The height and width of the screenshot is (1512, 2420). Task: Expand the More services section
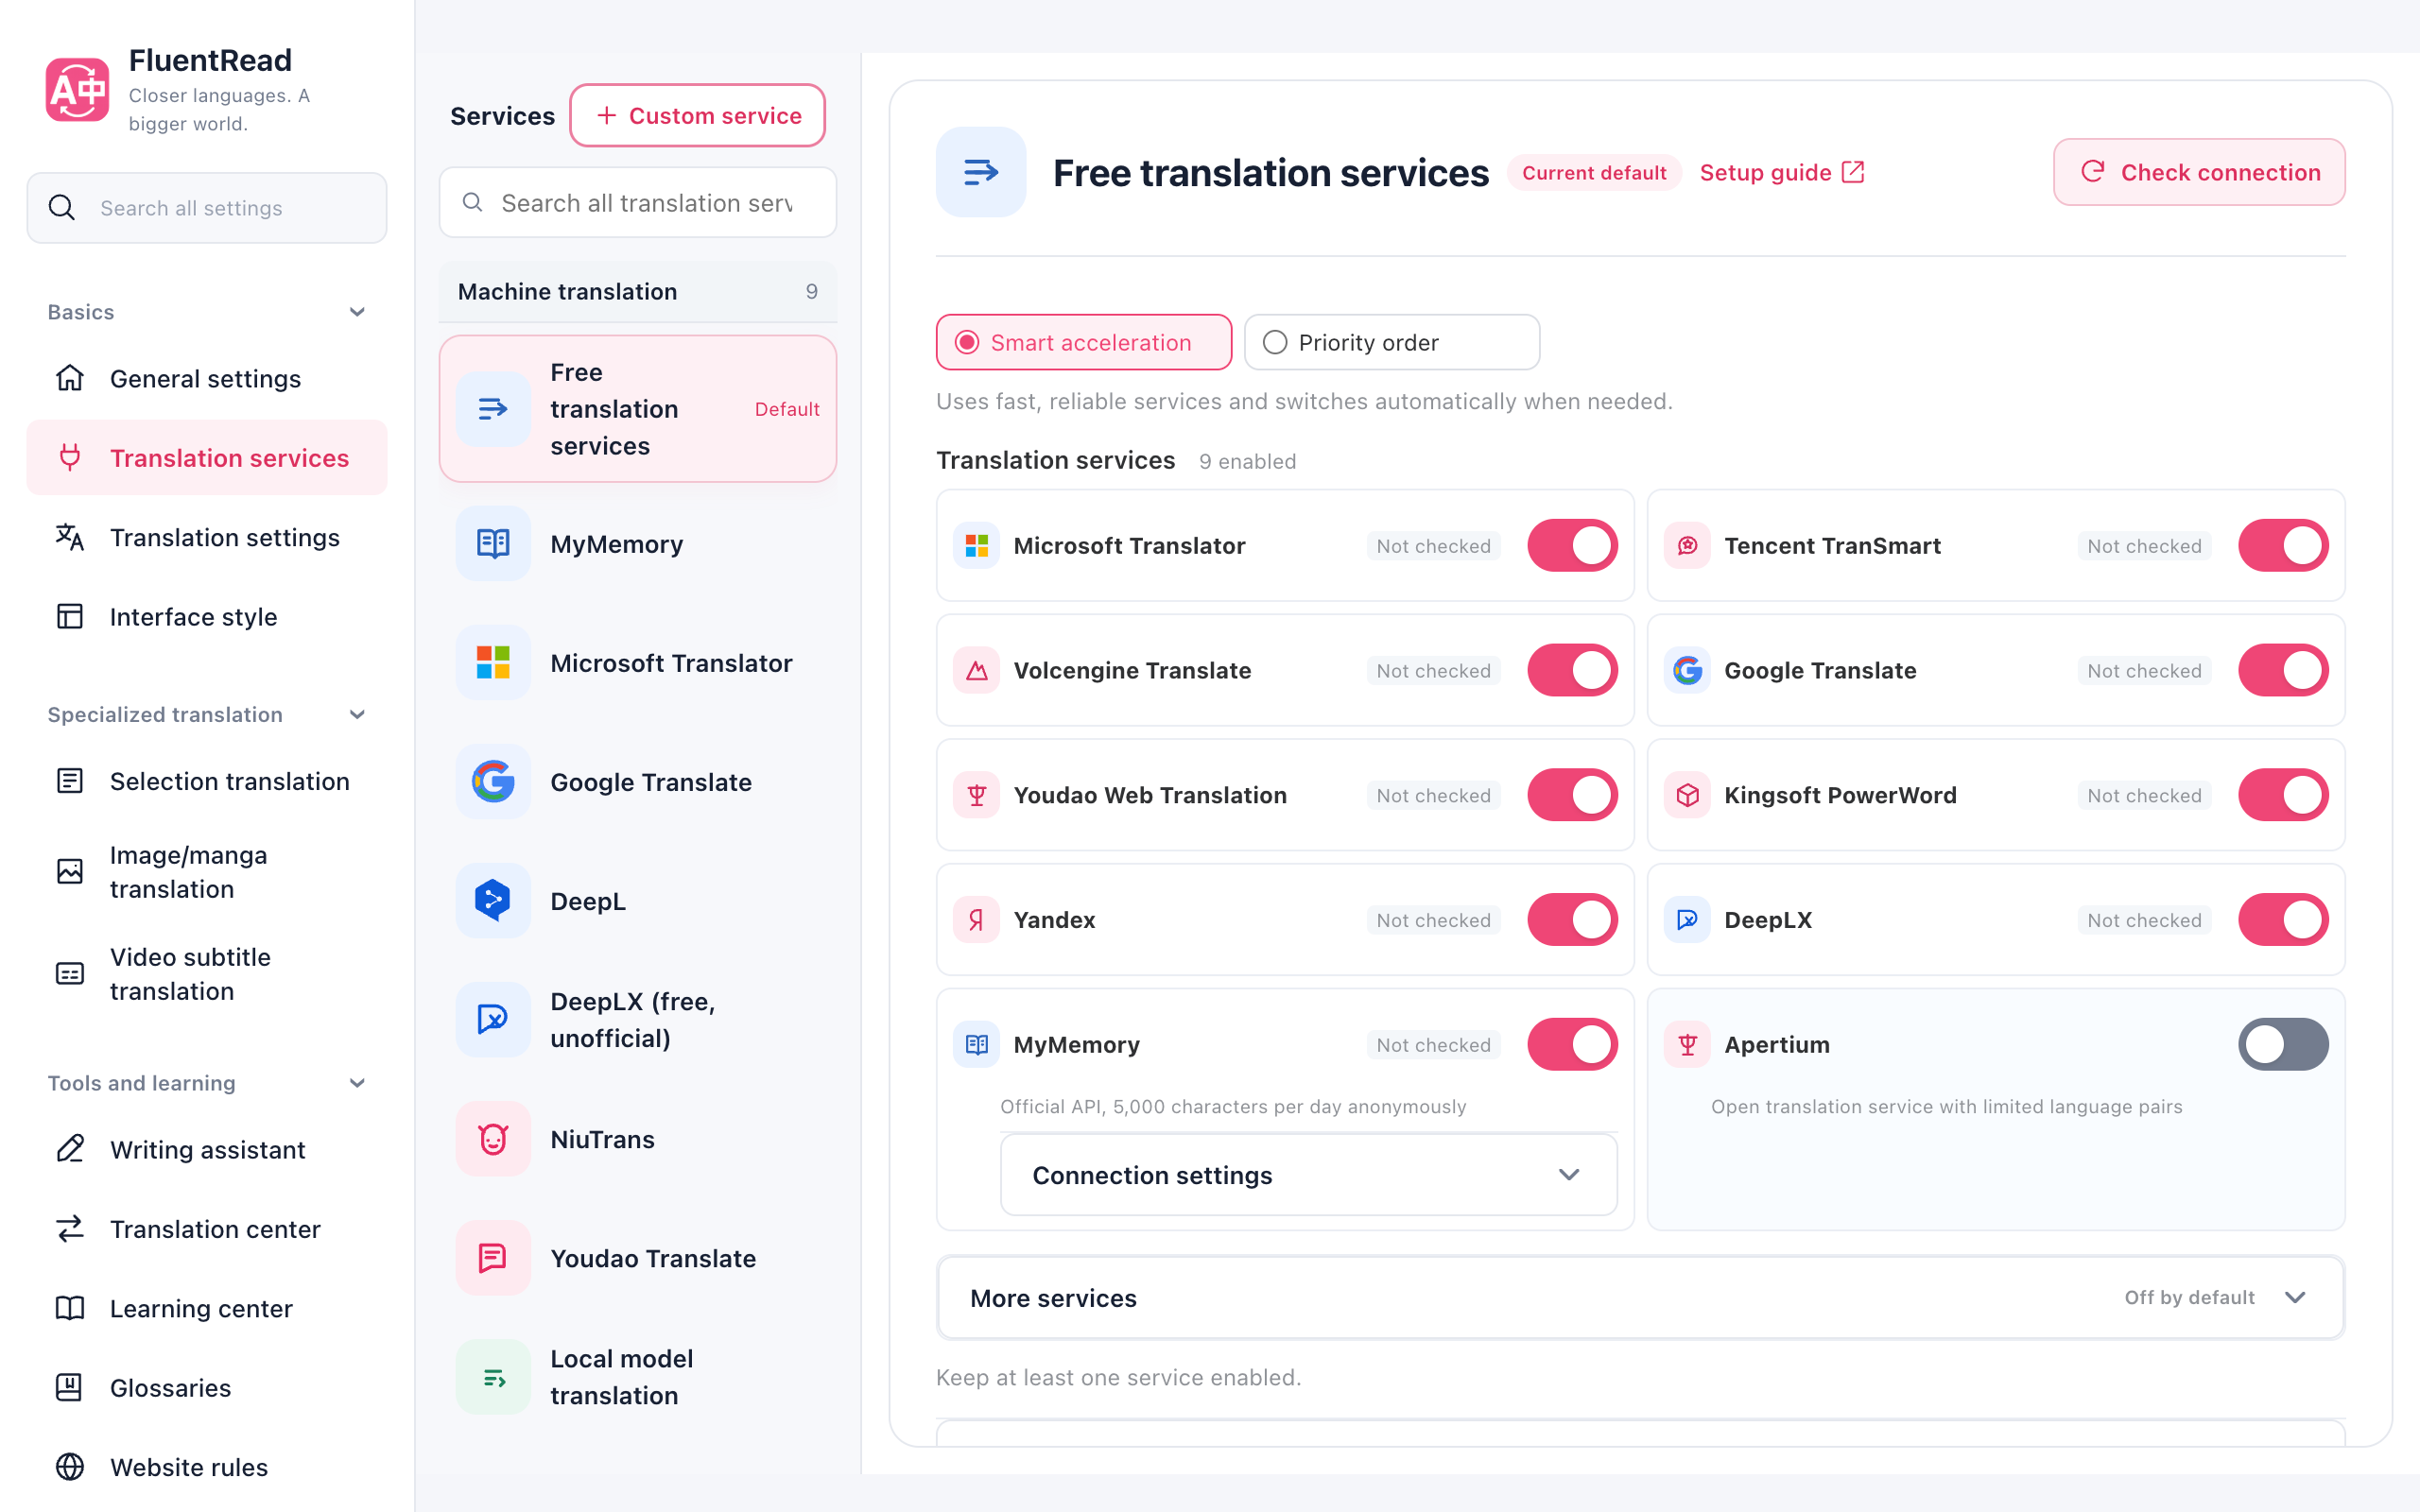point(1640,1297)
